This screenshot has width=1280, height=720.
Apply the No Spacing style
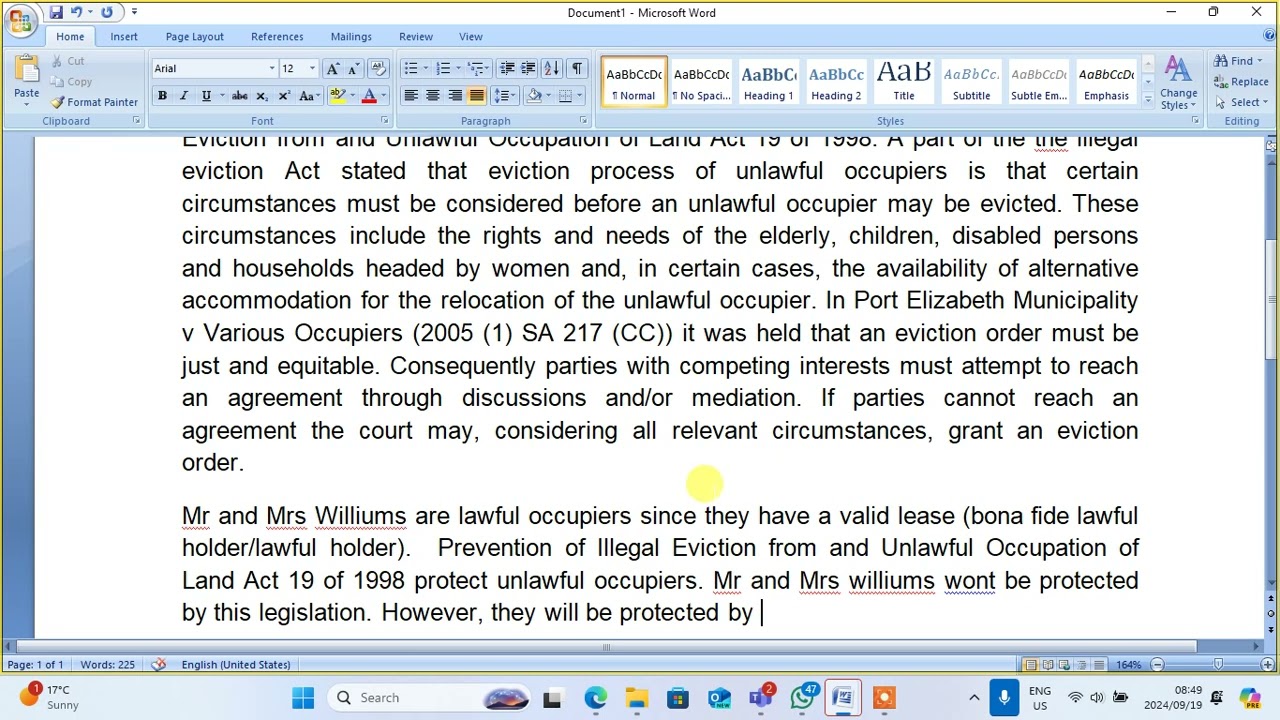pyautogui.click(x=701, y=82)
